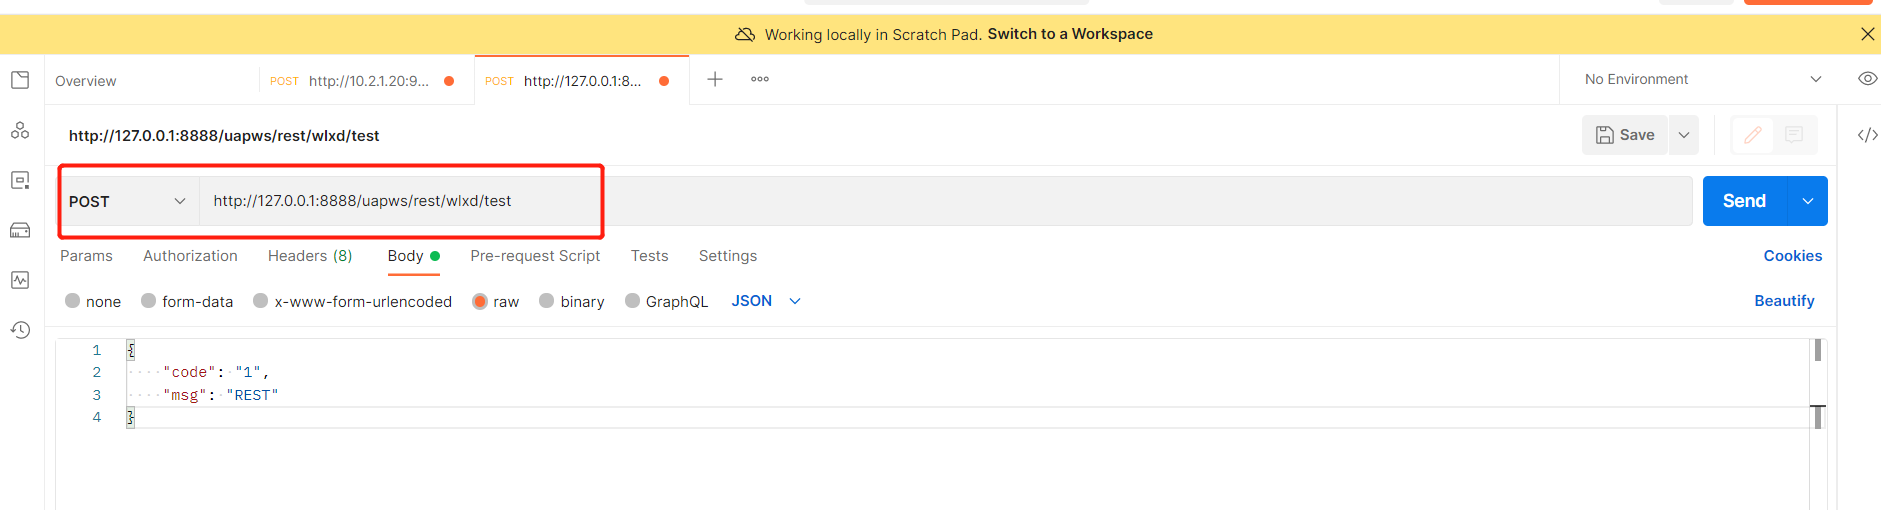Viewport: 1881px width, 510px height.
Task: Open the Cookies link
Action: pyautogui.click(x=1792, y=256)
